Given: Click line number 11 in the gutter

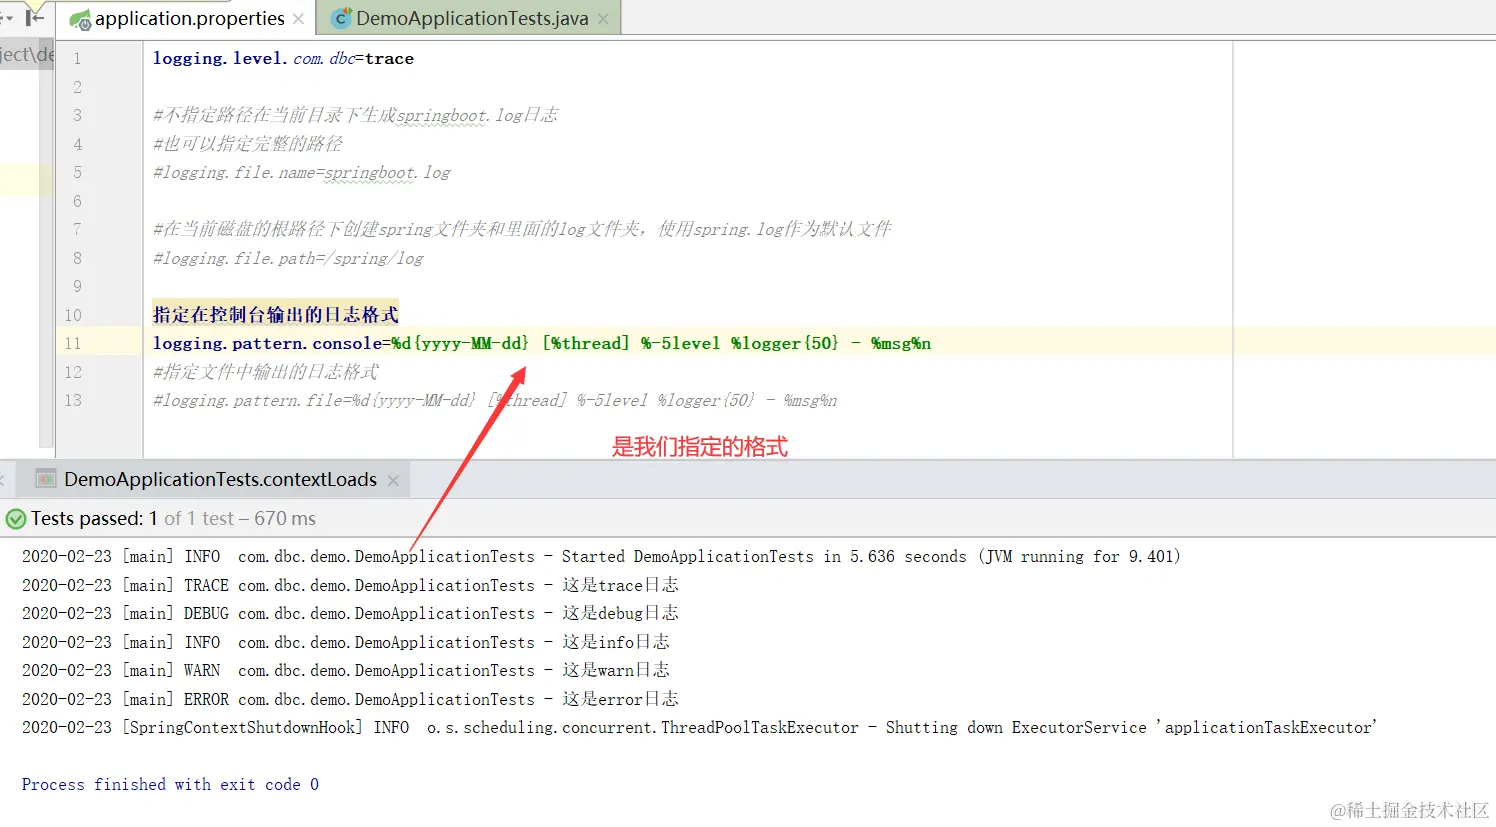Looking at the screenshot, I should point(73,343).
